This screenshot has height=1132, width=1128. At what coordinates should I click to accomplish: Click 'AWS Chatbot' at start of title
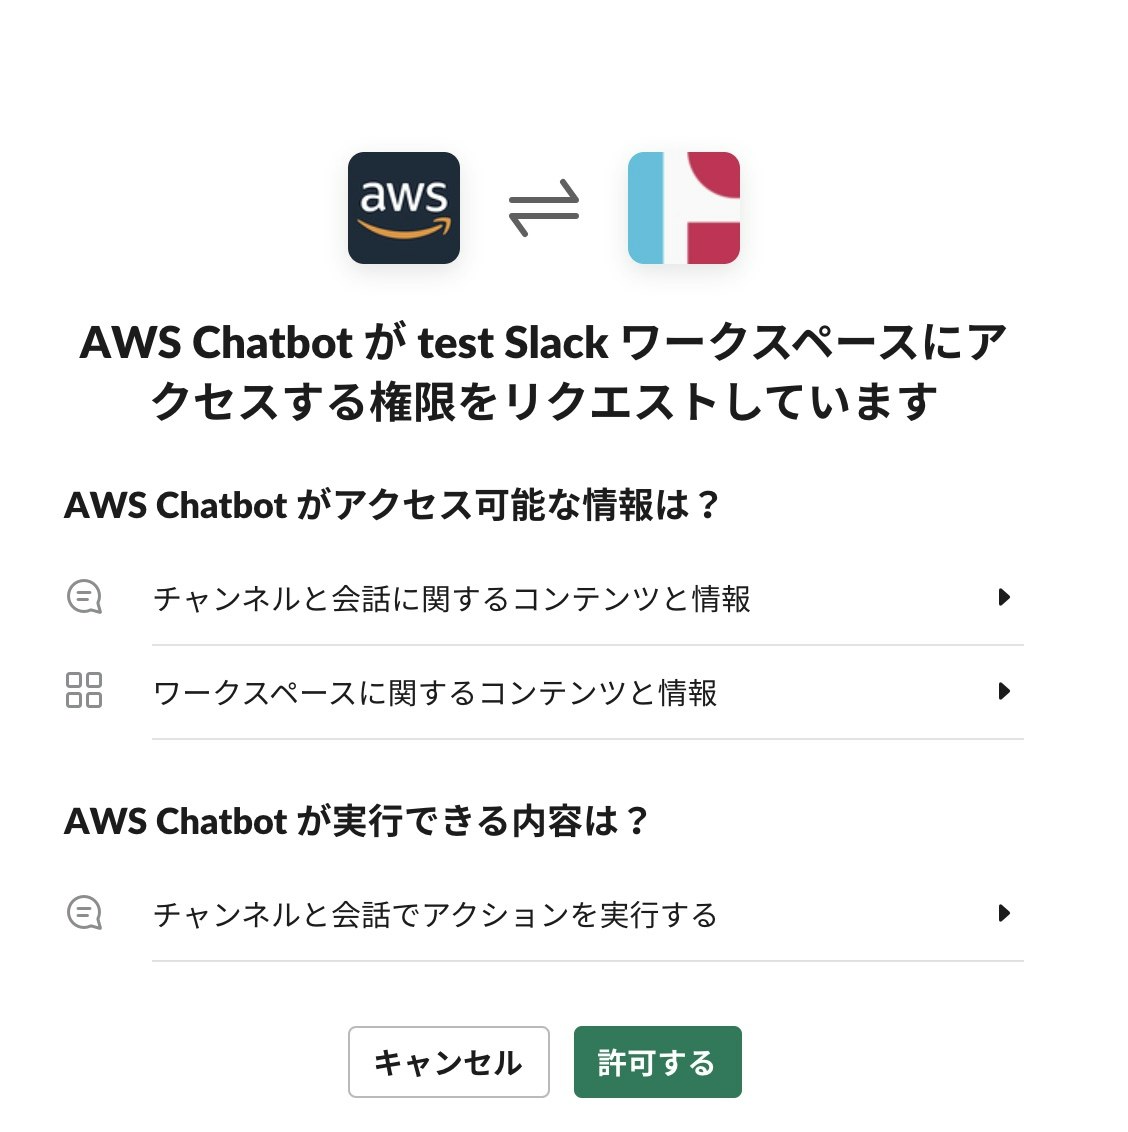click(216, 342)
